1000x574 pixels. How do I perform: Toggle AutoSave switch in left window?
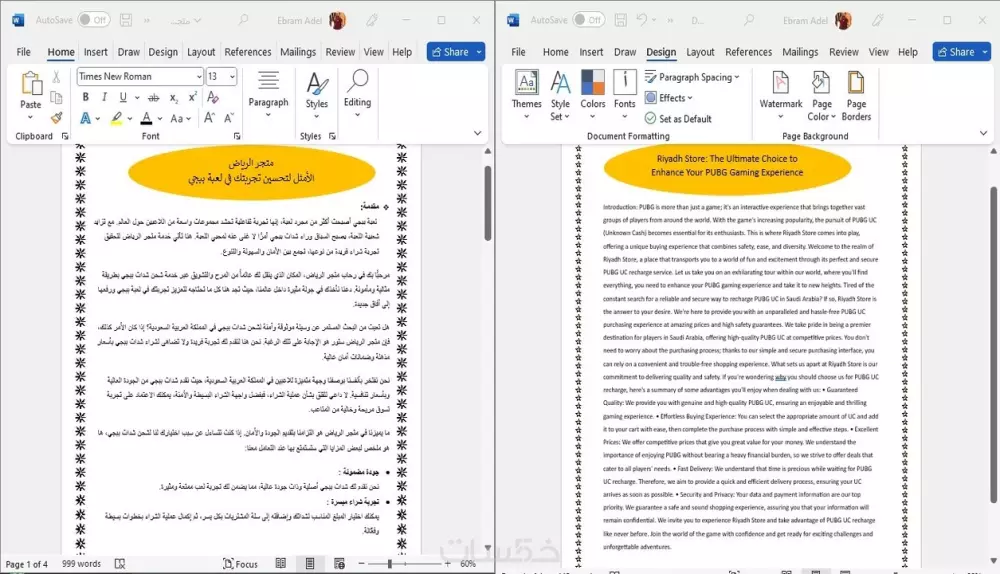(94, 20)
